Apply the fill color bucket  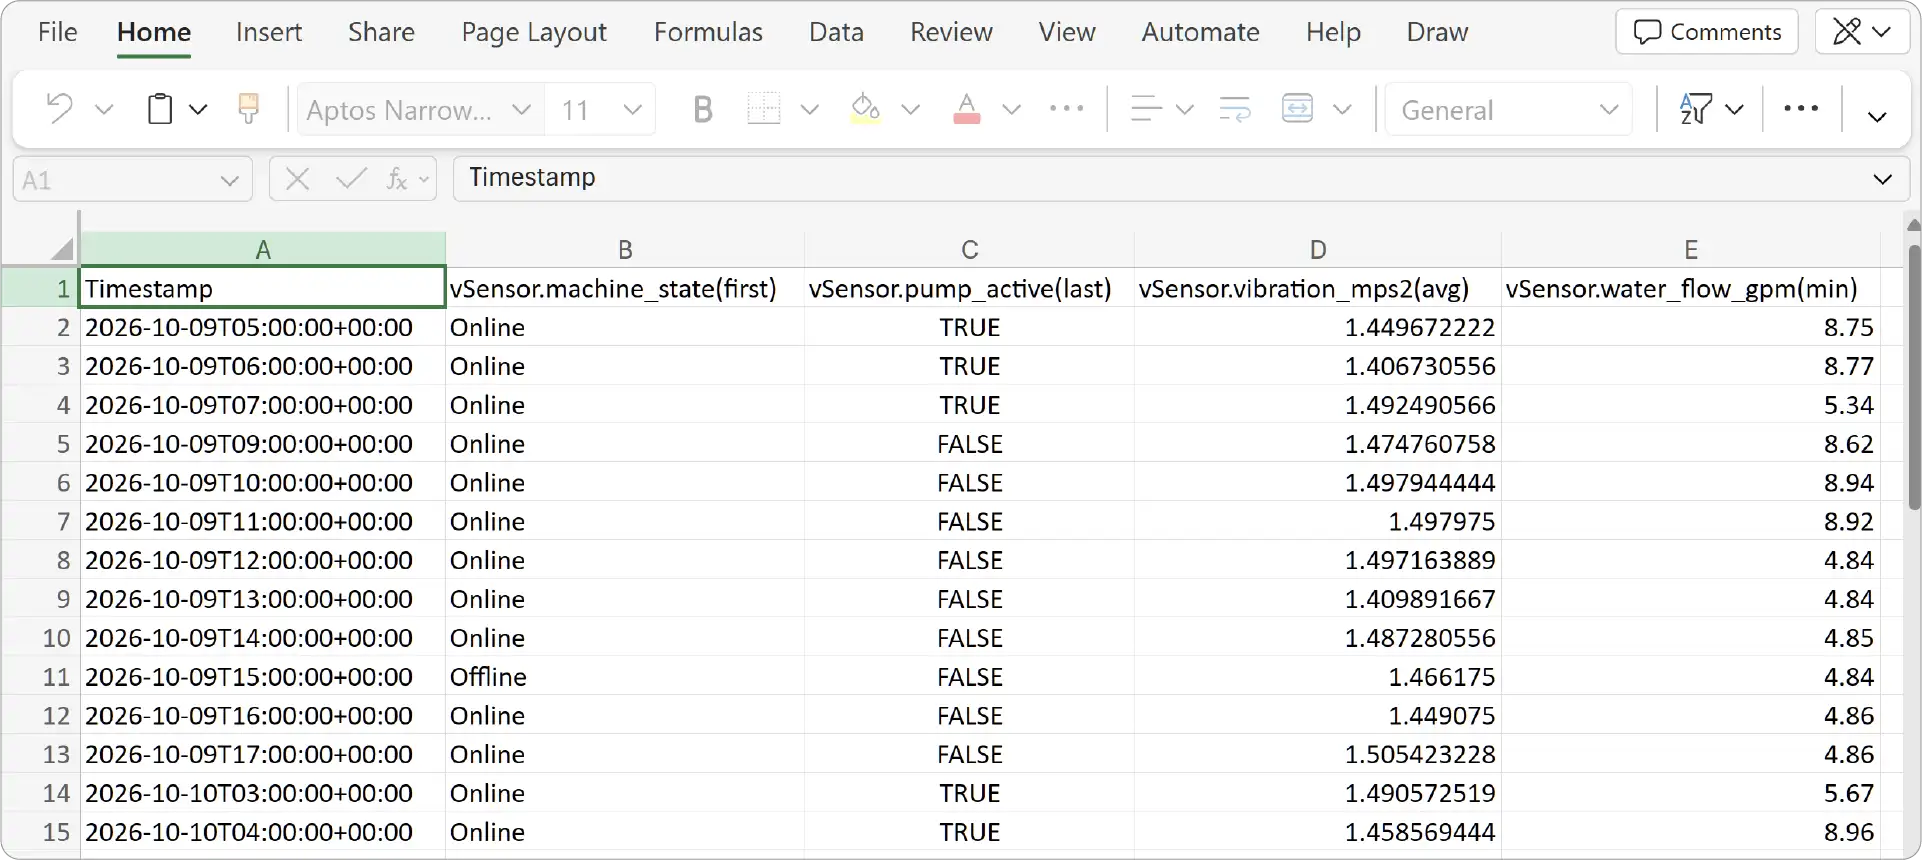point(865,109)
